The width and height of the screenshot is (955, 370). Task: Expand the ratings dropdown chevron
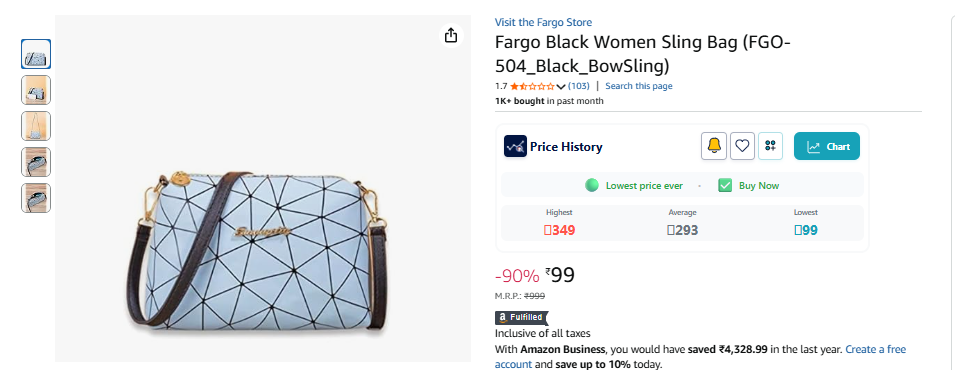pos(561,87)
